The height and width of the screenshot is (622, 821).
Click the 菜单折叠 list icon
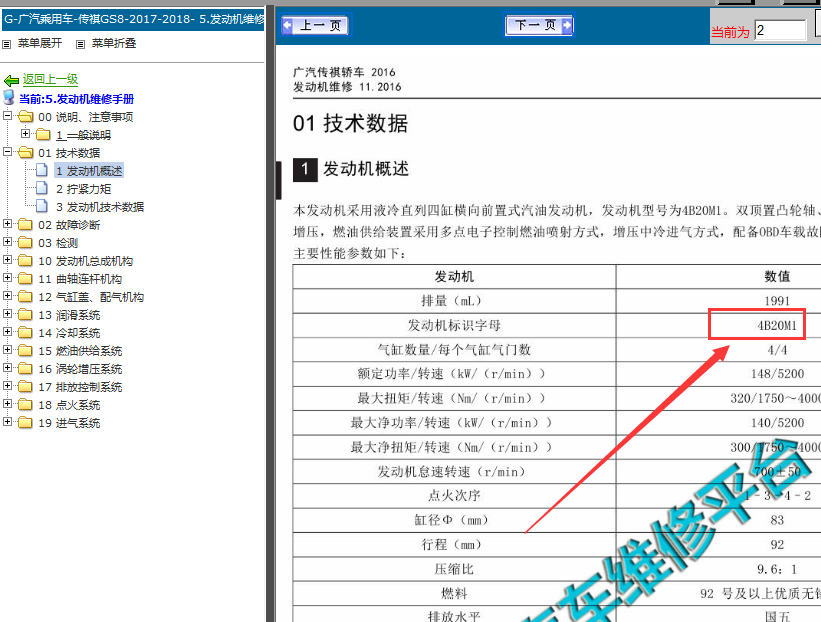tap(80, 45)
